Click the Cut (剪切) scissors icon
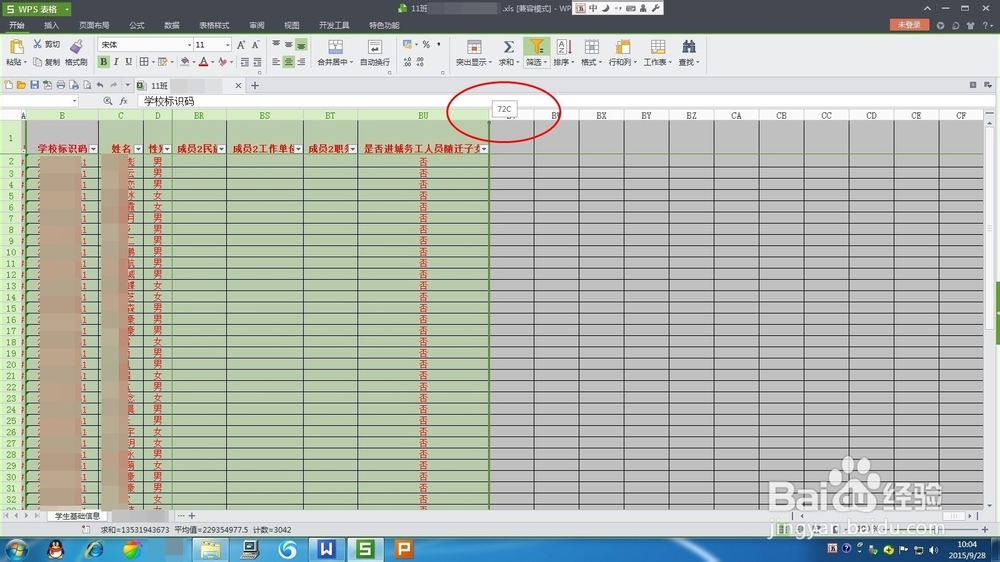Image resolution: width=1000 pixels, height=562 pixels. 37,44
